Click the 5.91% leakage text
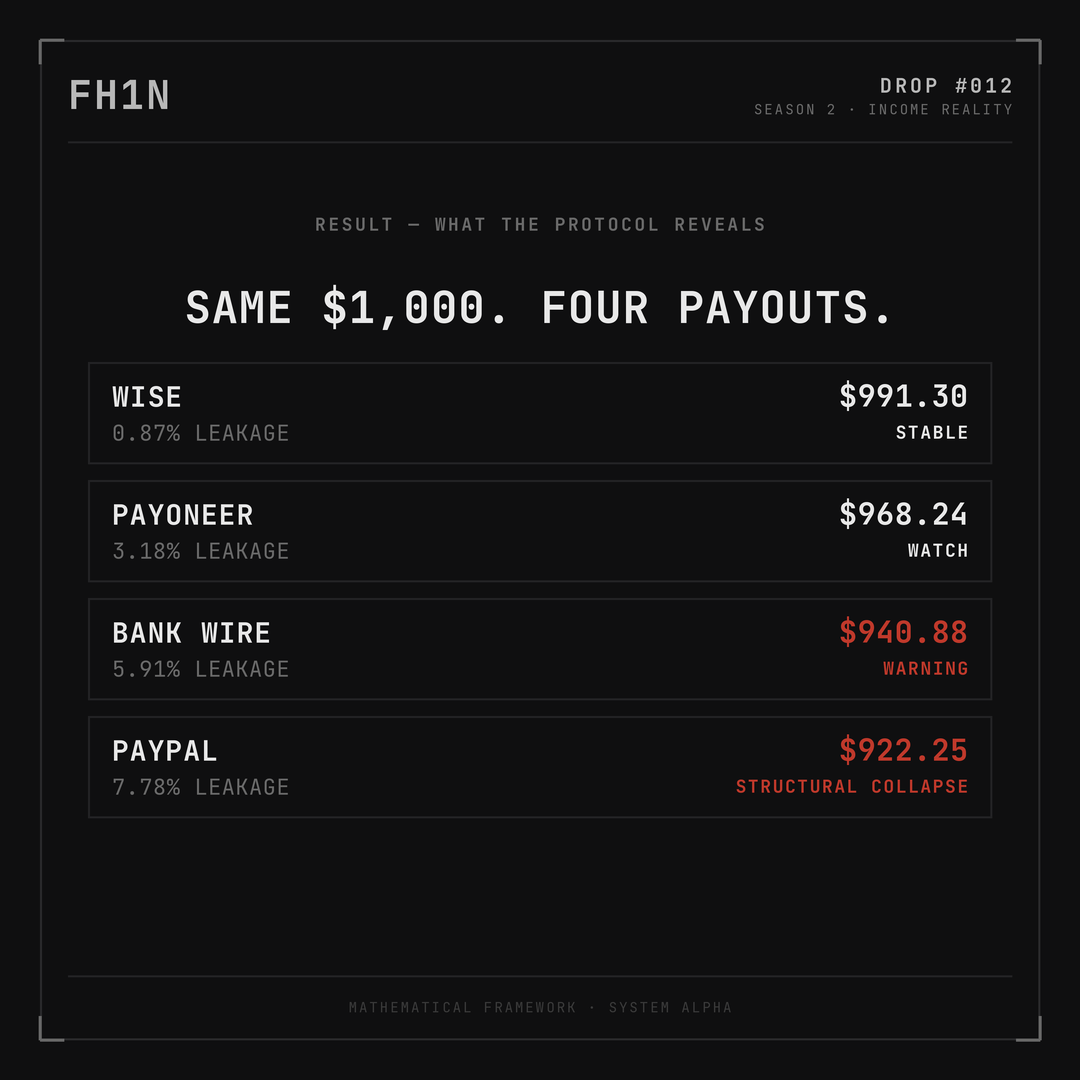The width and height of the screenshot is (1080, 1080). pyautogui.click(x=200, y=669)
